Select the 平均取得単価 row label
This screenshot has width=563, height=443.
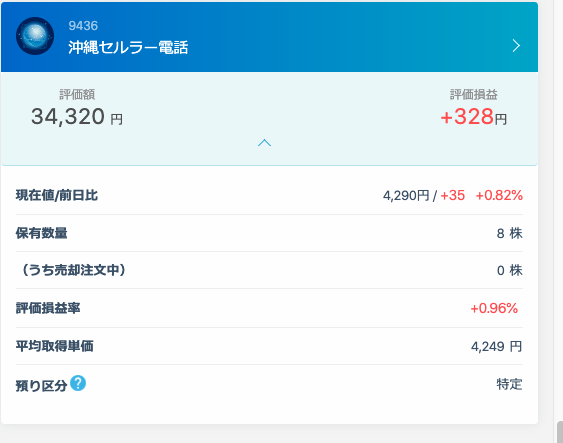55,346
